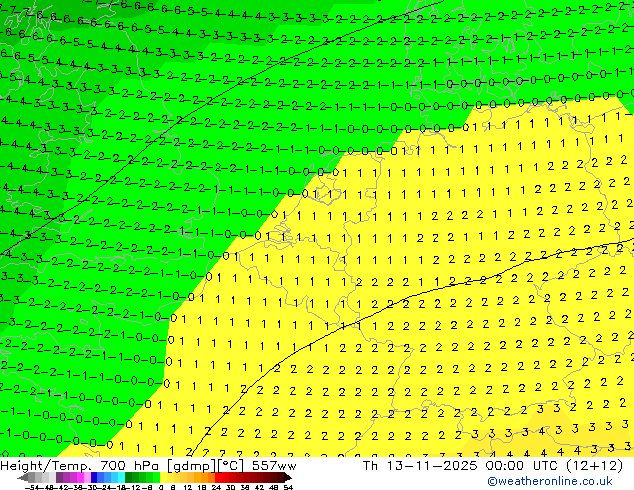Click the '-54' minimum label on color scale
634x490 pixels.
pos(32,487)
